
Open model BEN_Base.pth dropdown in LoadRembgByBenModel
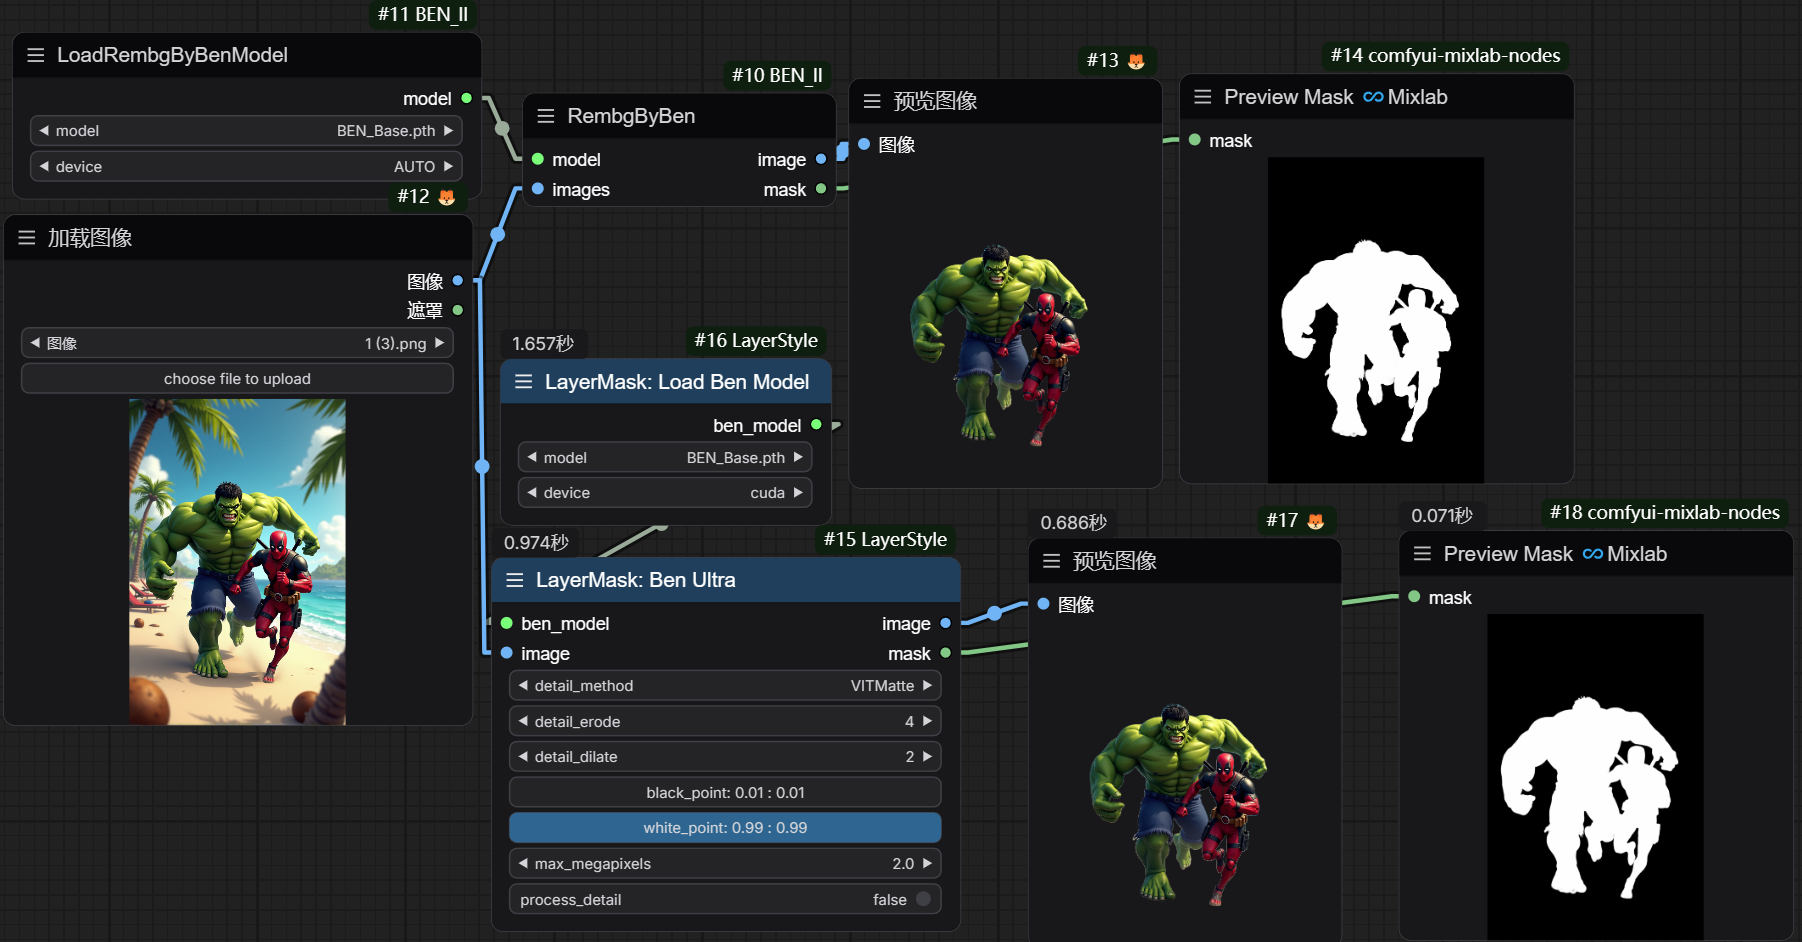(x=246, y=131)
